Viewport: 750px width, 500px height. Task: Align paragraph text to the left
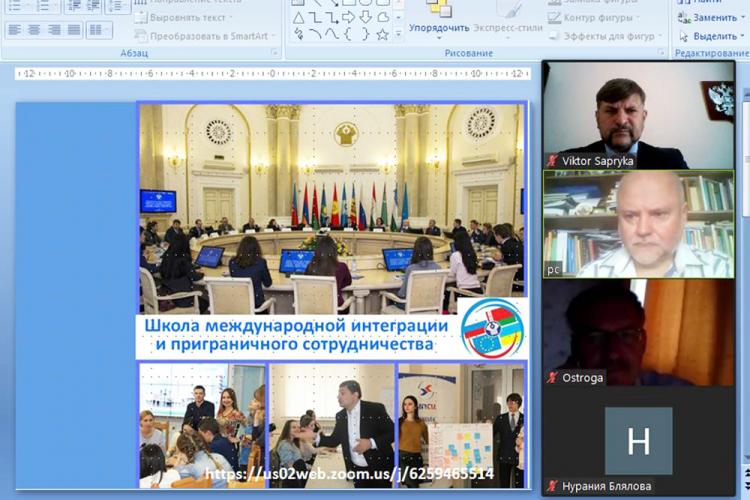coord(14,30)
